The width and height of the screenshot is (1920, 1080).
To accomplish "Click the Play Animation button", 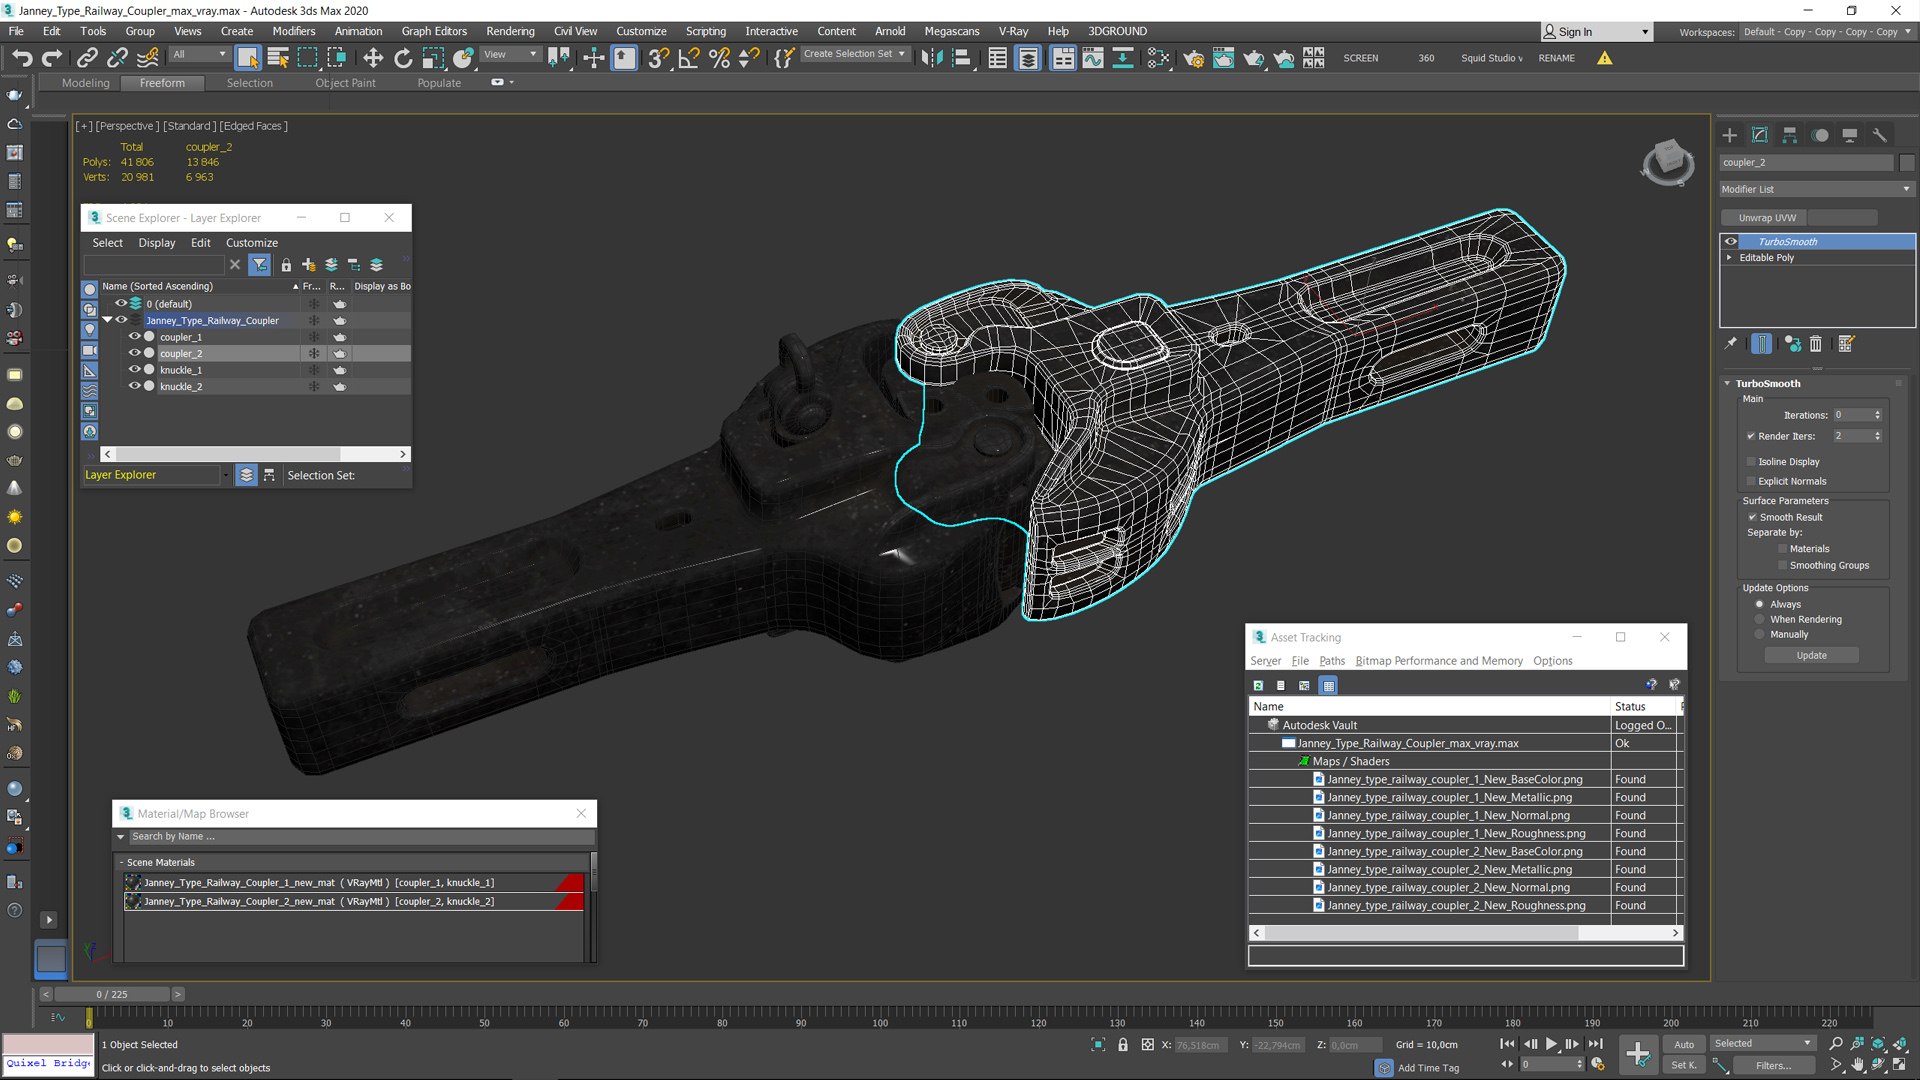I will pos(1551,1044).
